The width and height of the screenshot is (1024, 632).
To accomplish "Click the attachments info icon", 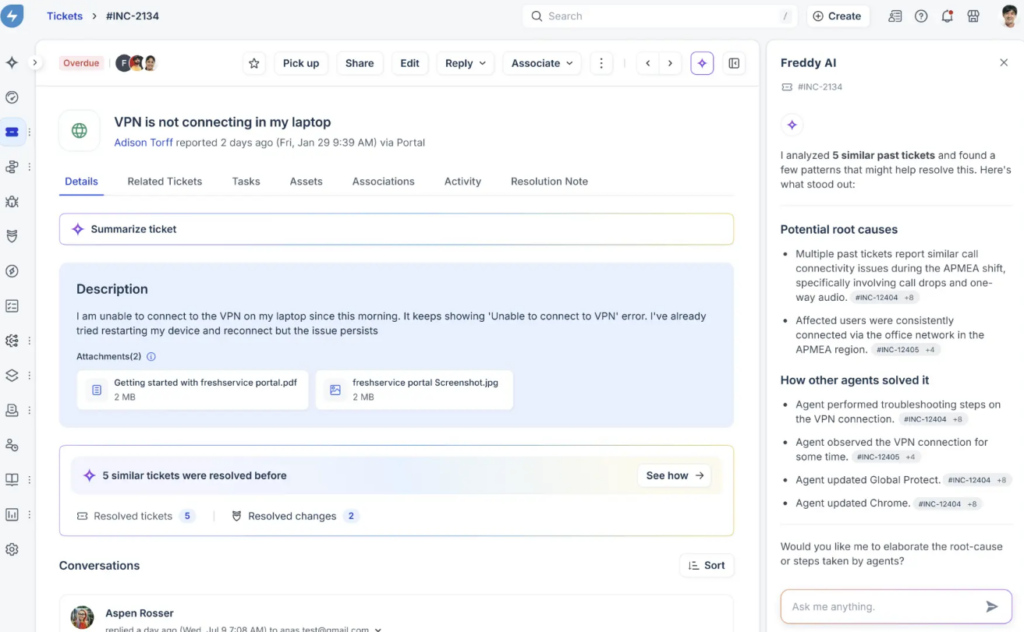I will (151, 356).
